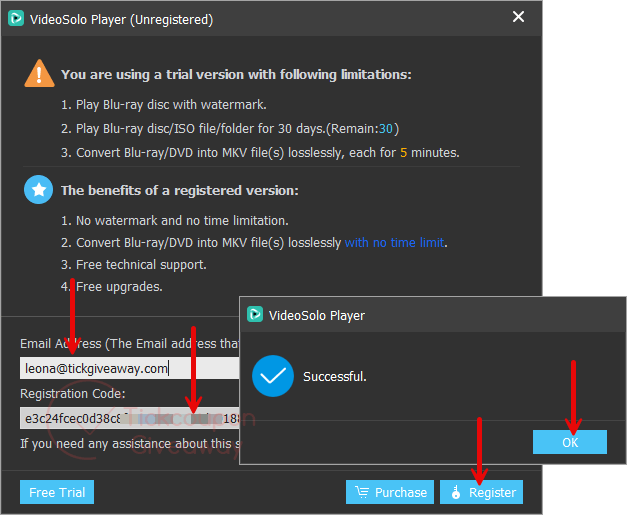The width and height of the screenshot is (628, 515).
Task: Click 'Play Blu-ray disc with watermark.' line
Action: (163, 105)
